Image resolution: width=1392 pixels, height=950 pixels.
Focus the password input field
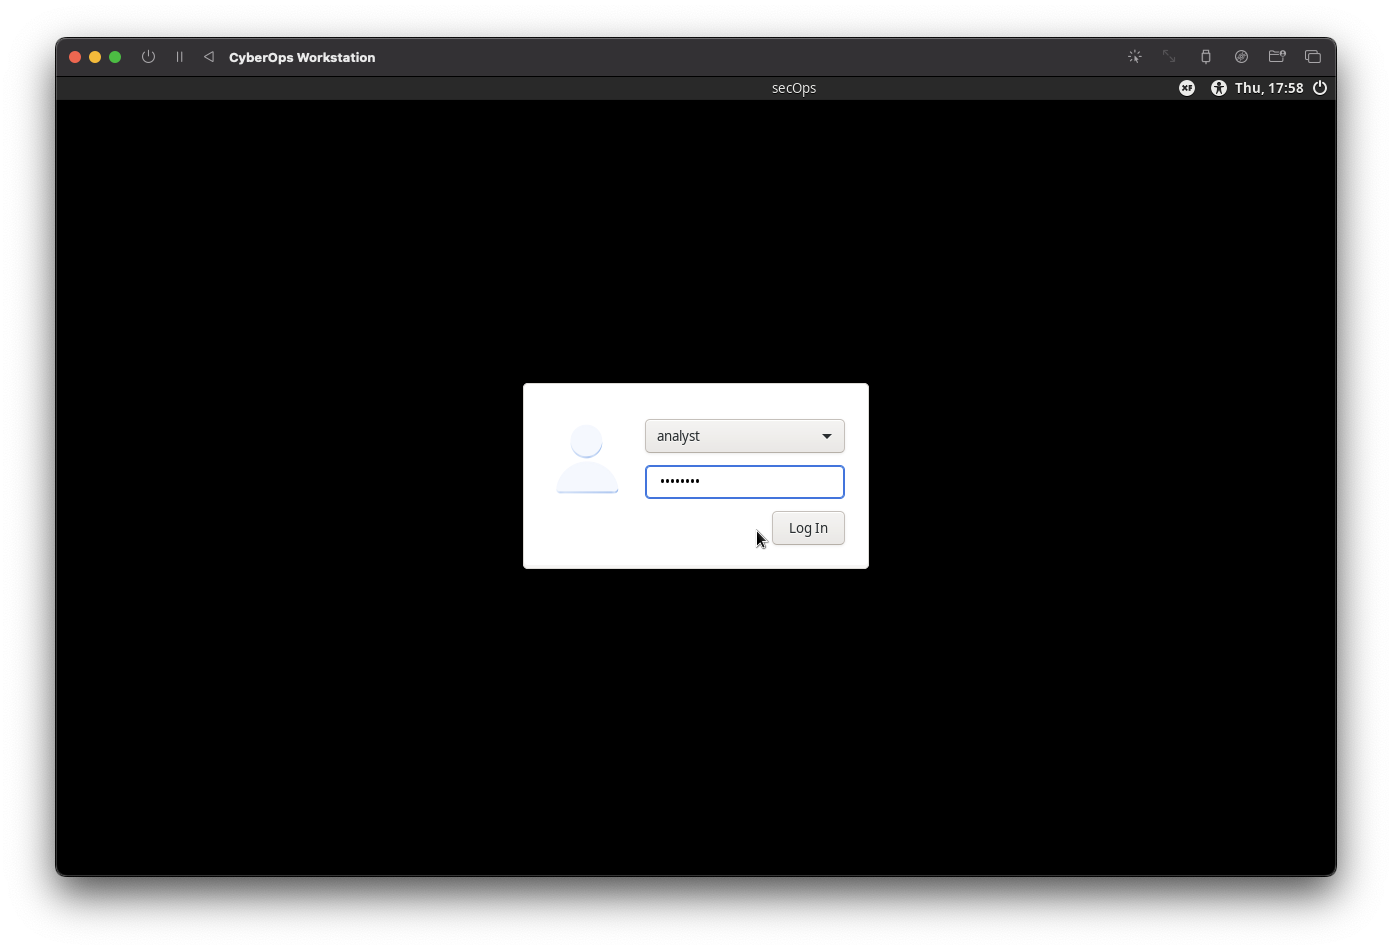coord(745,482)
